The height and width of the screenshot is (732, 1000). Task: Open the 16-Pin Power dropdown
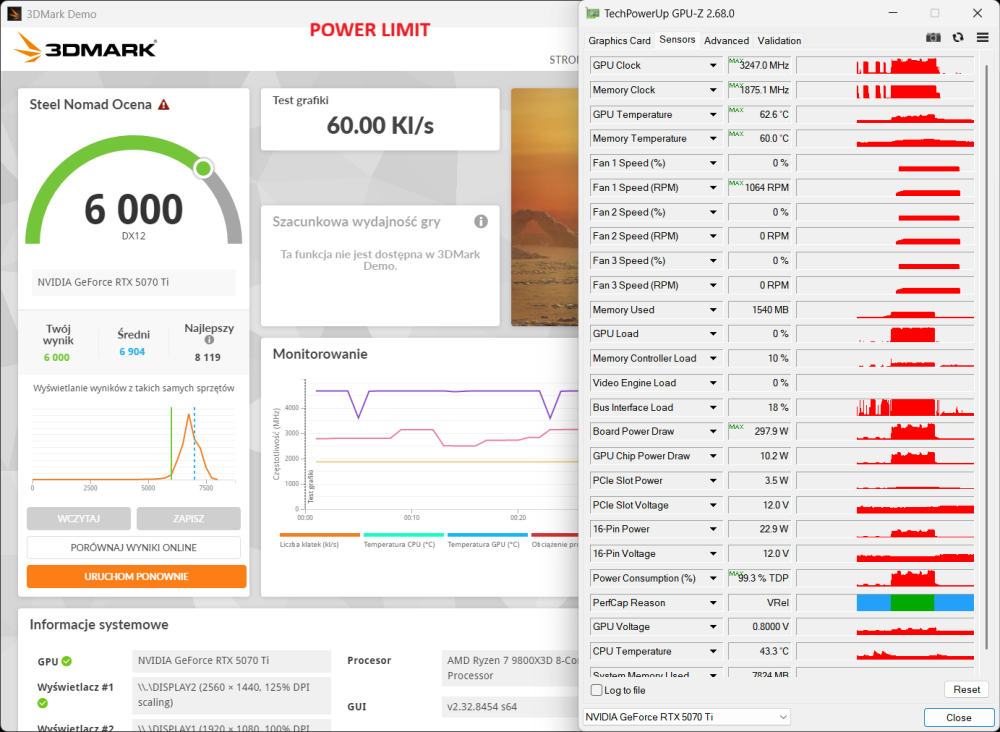pos(713,529)
